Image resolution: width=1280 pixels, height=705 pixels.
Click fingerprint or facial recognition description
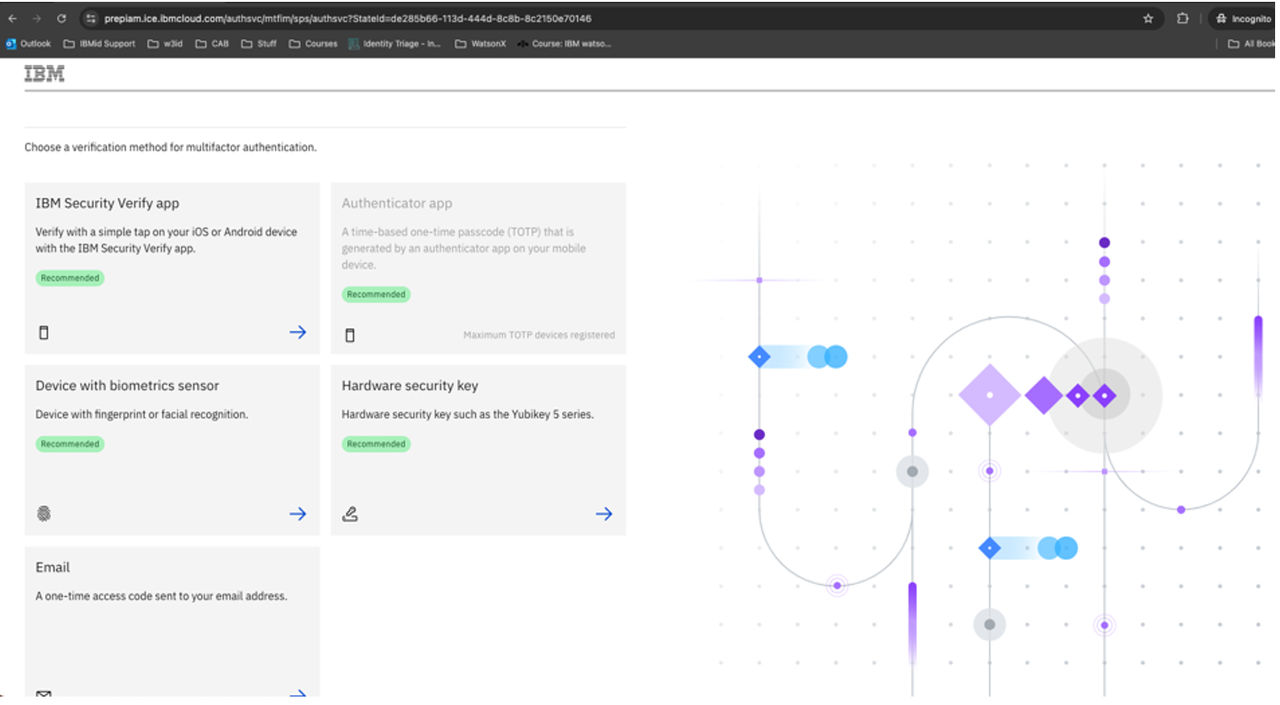[142, 414]
